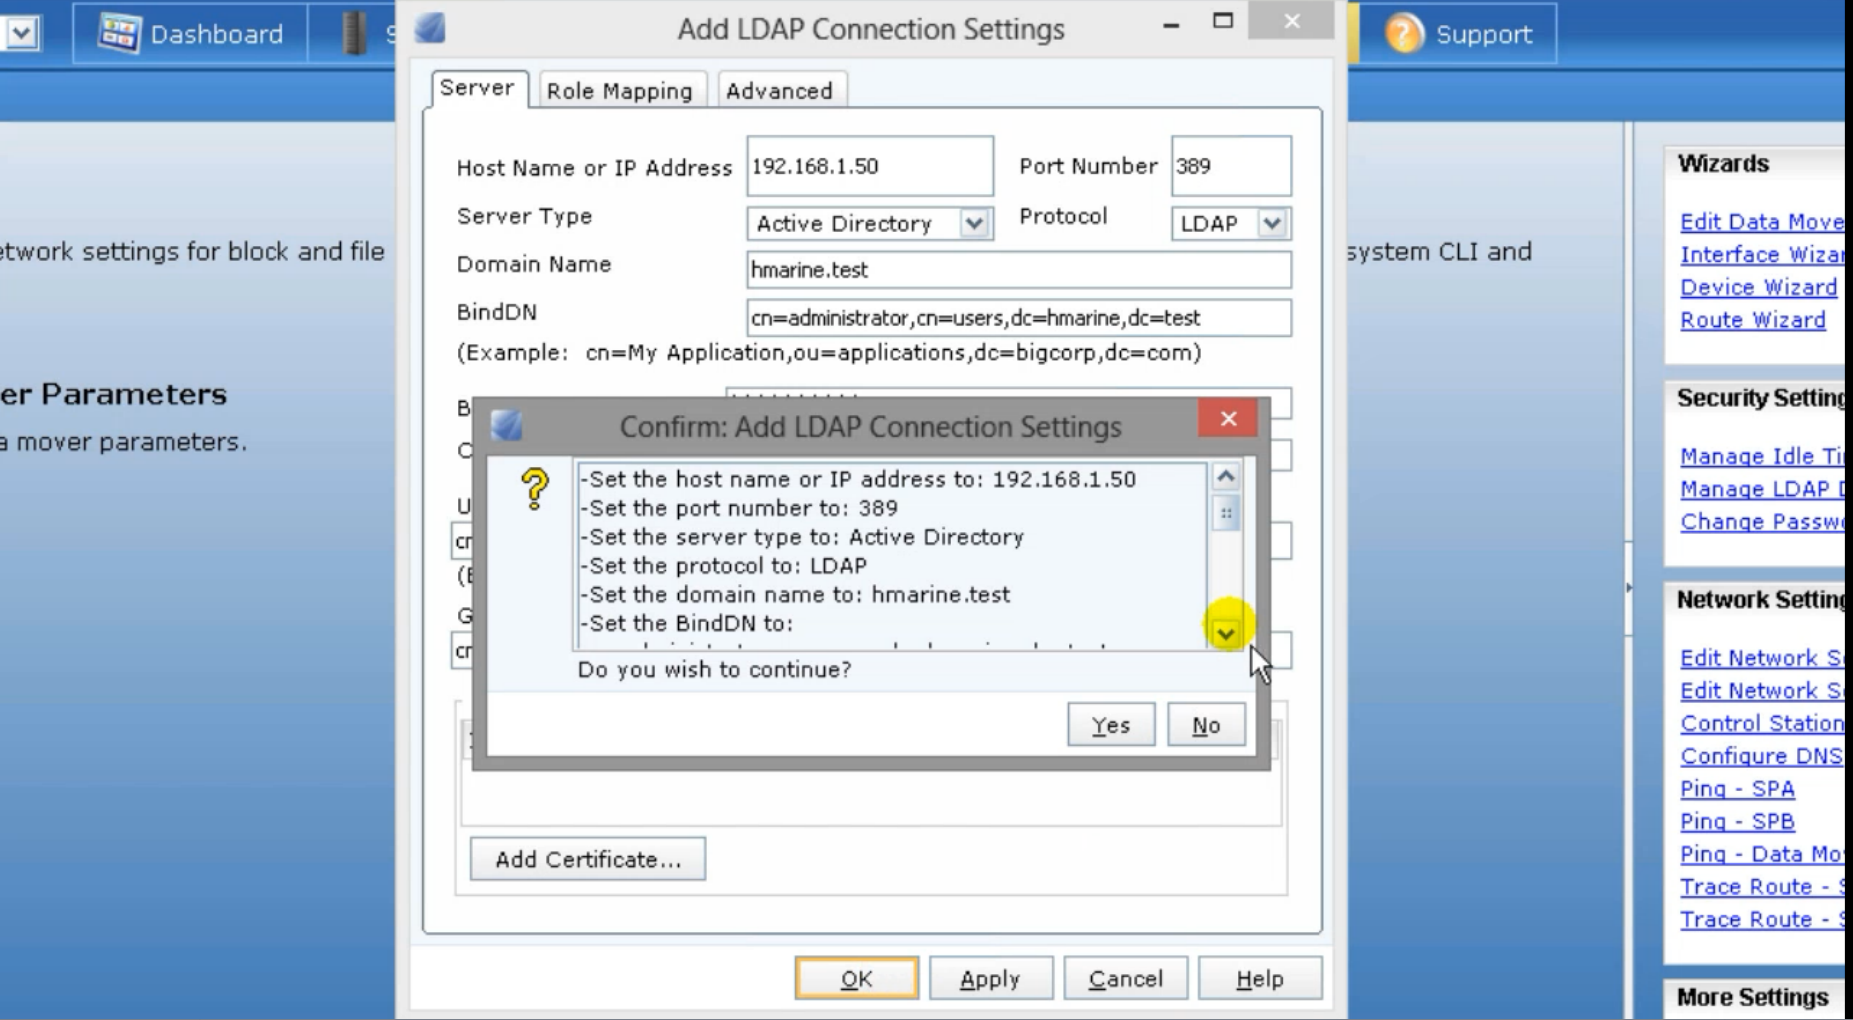
Task: Maximize the Add LDAP Connection Settings window
Action: (x=1223, y=21)
